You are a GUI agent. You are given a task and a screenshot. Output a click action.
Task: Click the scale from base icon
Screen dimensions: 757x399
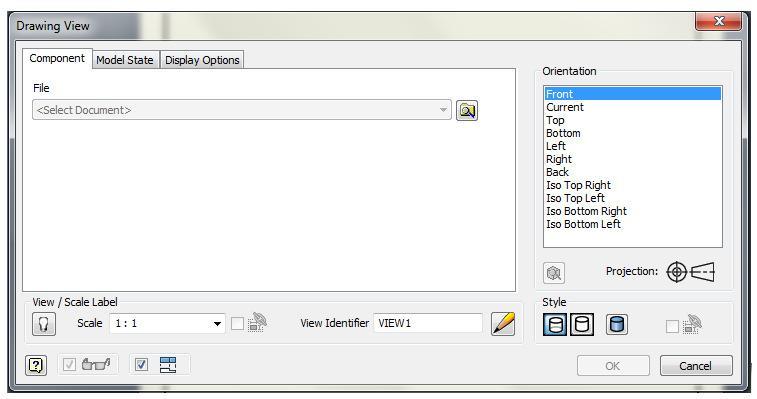257,322
